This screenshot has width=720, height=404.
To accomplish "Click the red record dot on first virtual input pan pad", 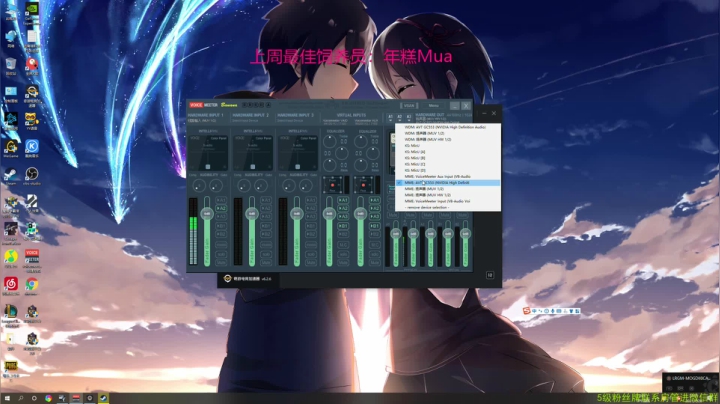I will point(332,185).
